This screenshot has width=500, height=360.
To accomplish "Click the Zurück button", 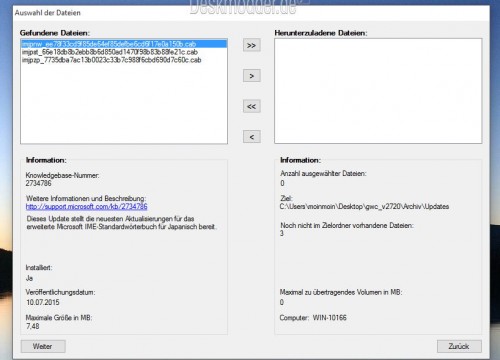I will pyautogui.click(x=459, y=346).
